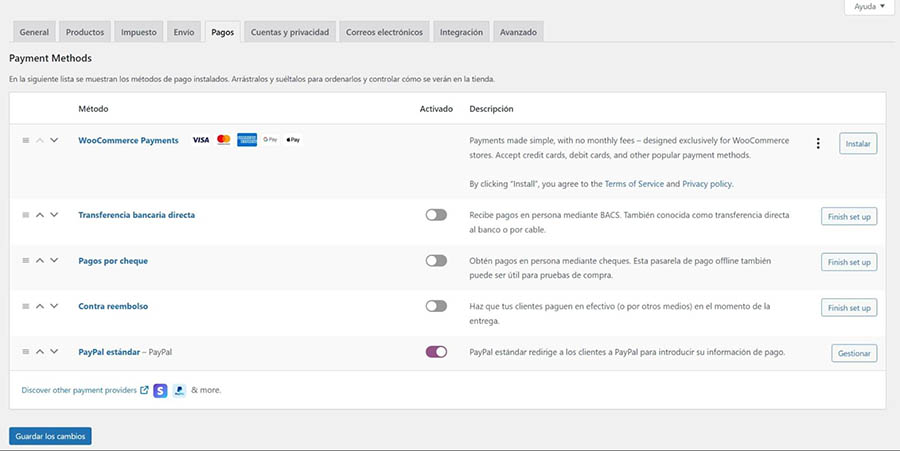Click the PayPal icon beside Discover providers
Image resolution: width=900 pixels, height=451 pixels.
pos(178,390)
